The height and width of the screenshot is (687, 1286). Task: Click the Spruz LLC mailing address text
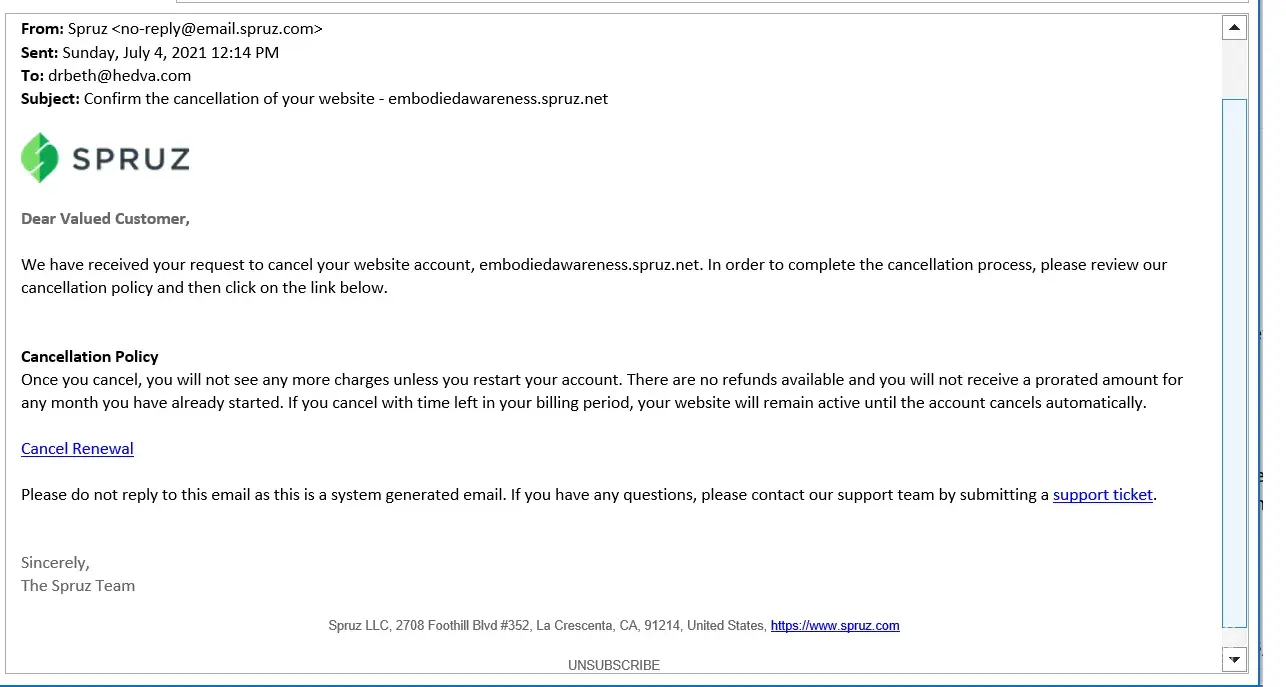click(x=546, y=626)
